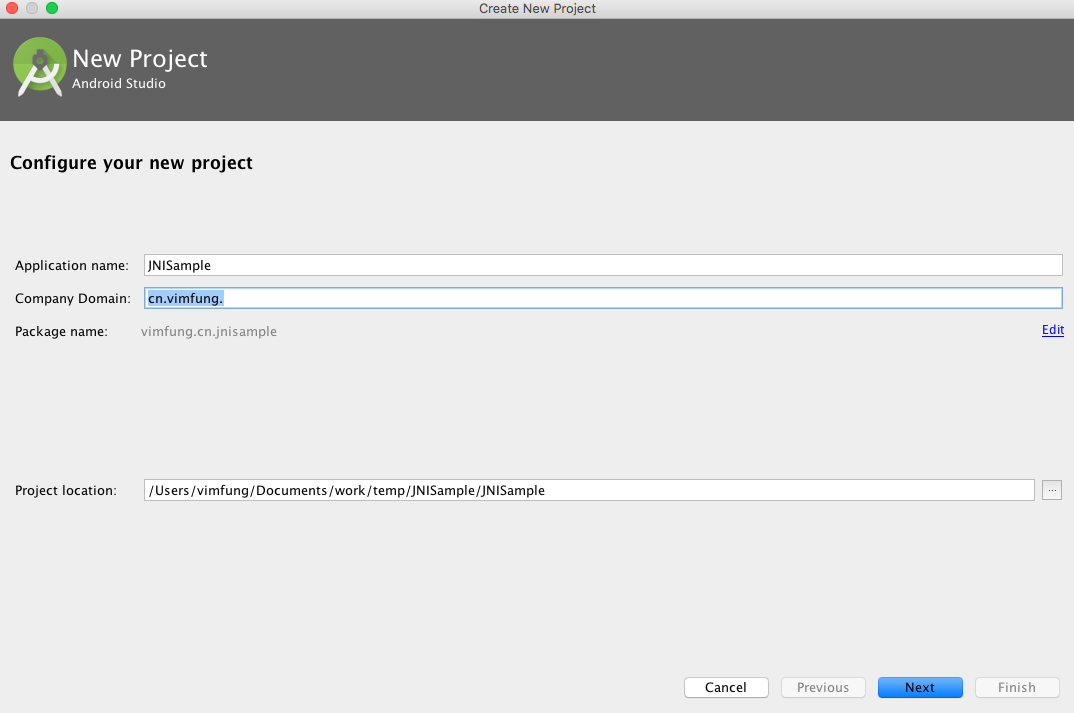This screenshot has height=713, width=1074.
Task: Click the Application name label
Action: point(72,266)
